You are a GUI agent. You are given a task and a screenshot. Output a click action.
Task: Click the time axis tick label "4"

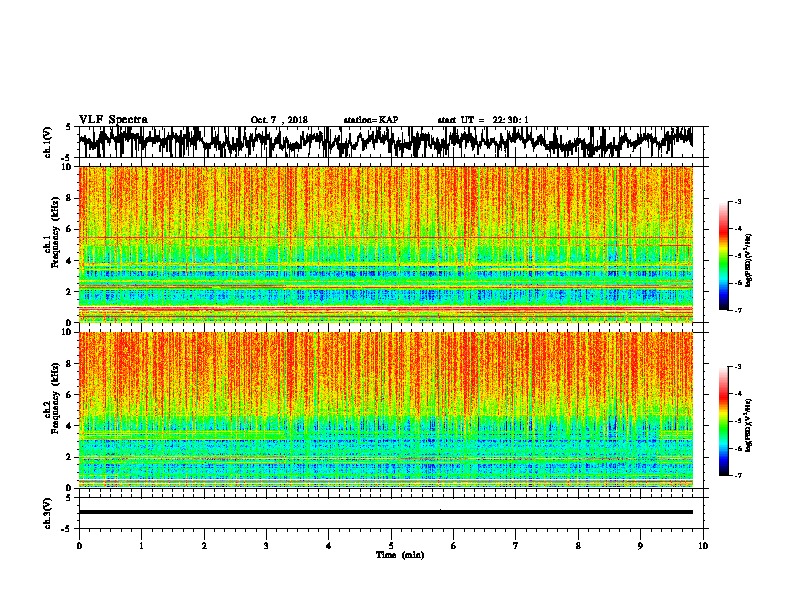(329, 546)
